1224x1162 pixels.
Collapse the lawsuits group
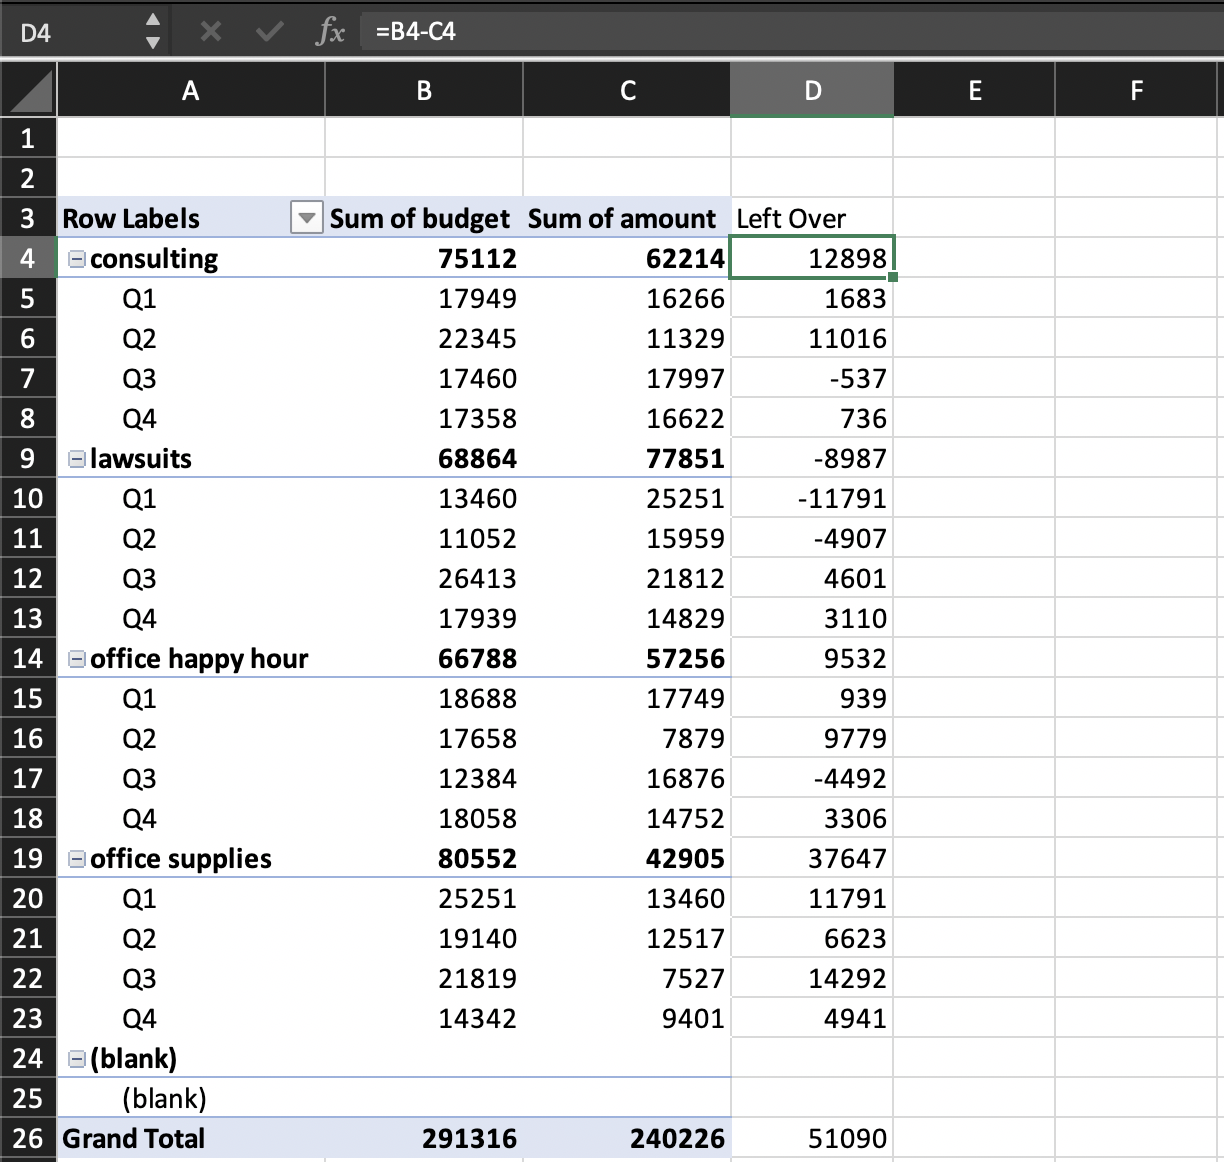pos(76,459)
